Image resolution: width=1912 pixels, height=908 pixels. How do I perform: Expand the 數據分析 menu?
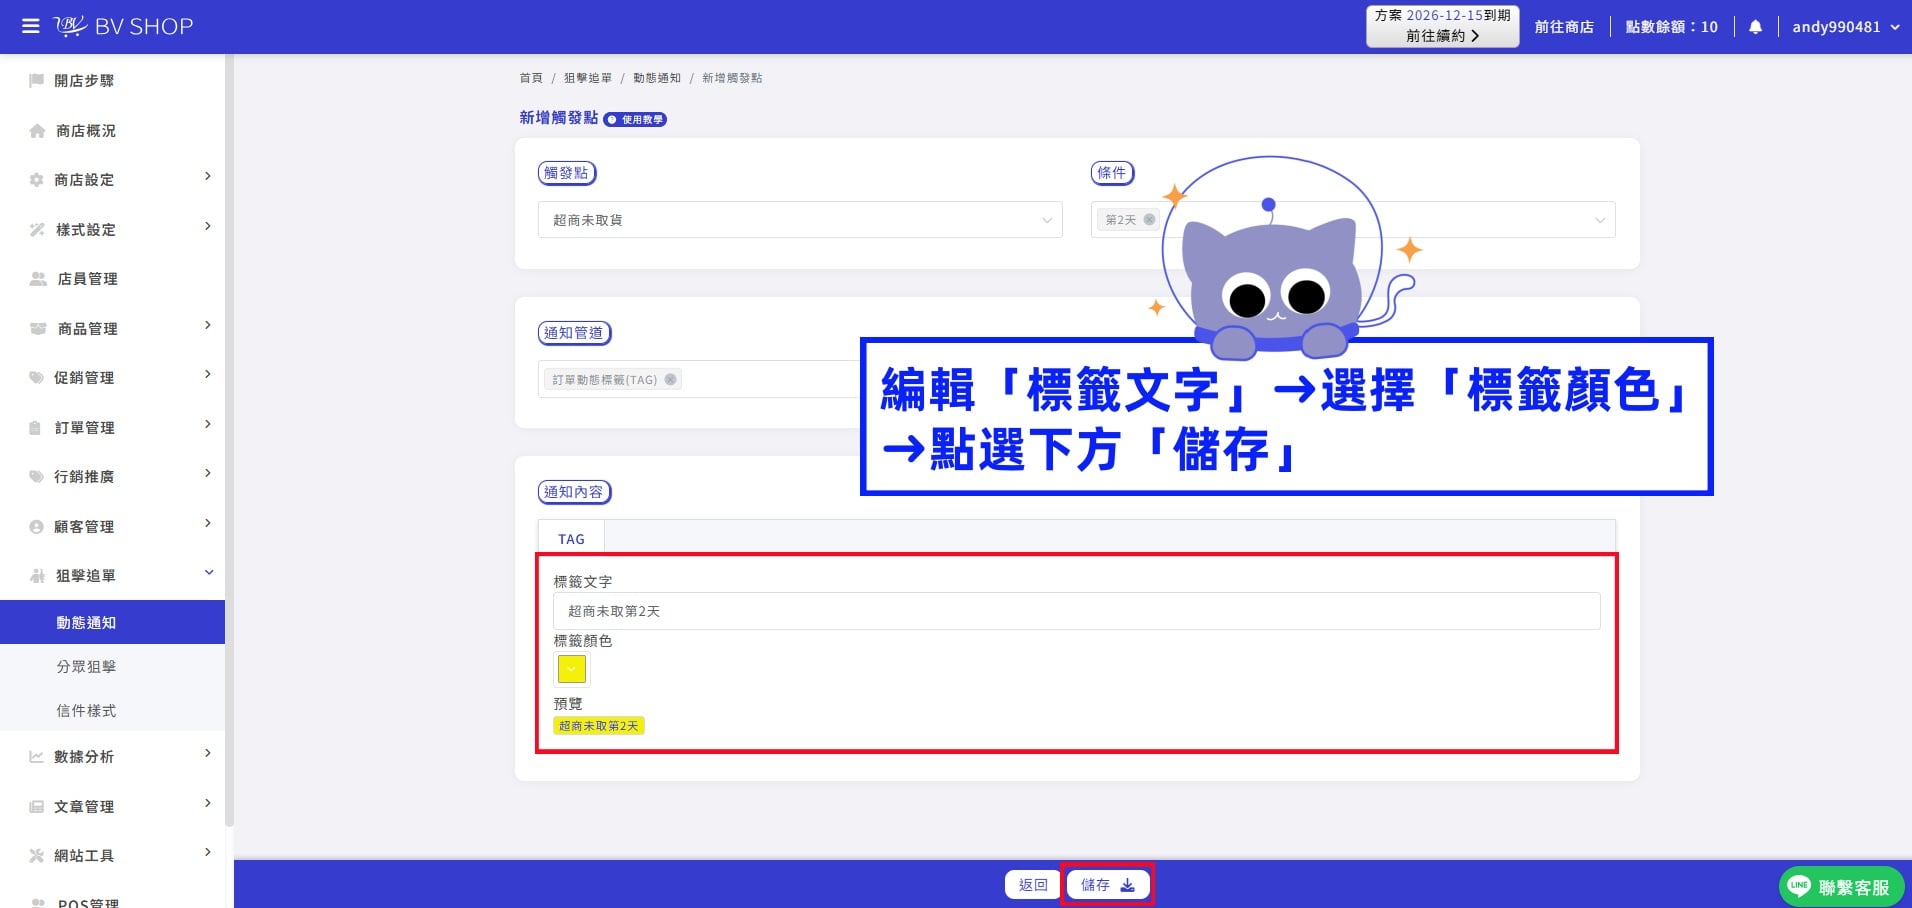tap(208, 754)
